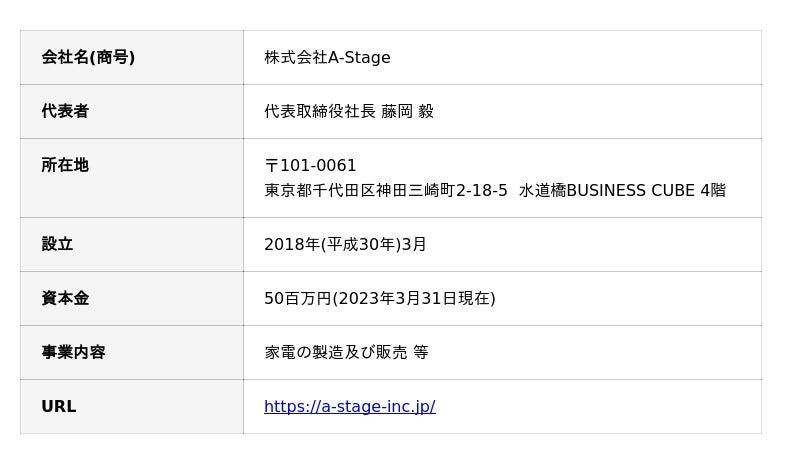Click the URL row label
This screenshot has height=464, width=800.
click(x=59, y=406)
